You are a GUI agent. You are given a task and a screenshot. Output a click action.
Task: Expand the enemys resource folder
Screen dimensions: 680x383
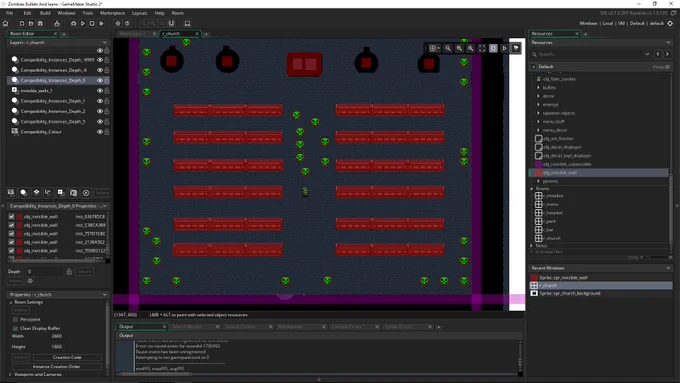click(x=539, y=105)
